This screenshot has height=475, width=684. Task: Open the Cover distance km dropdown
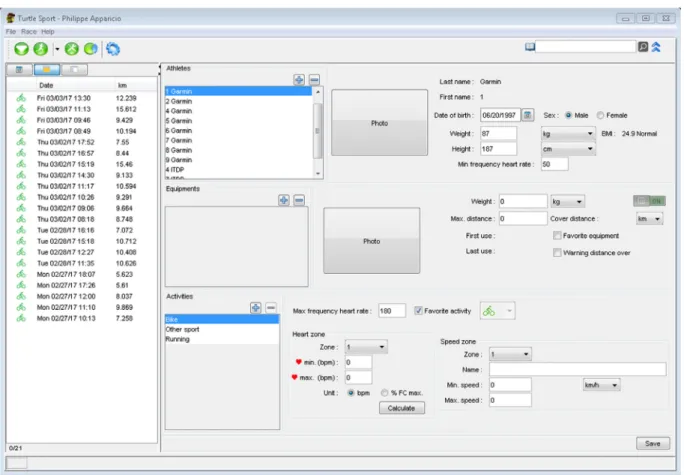[x=649, y=219]
